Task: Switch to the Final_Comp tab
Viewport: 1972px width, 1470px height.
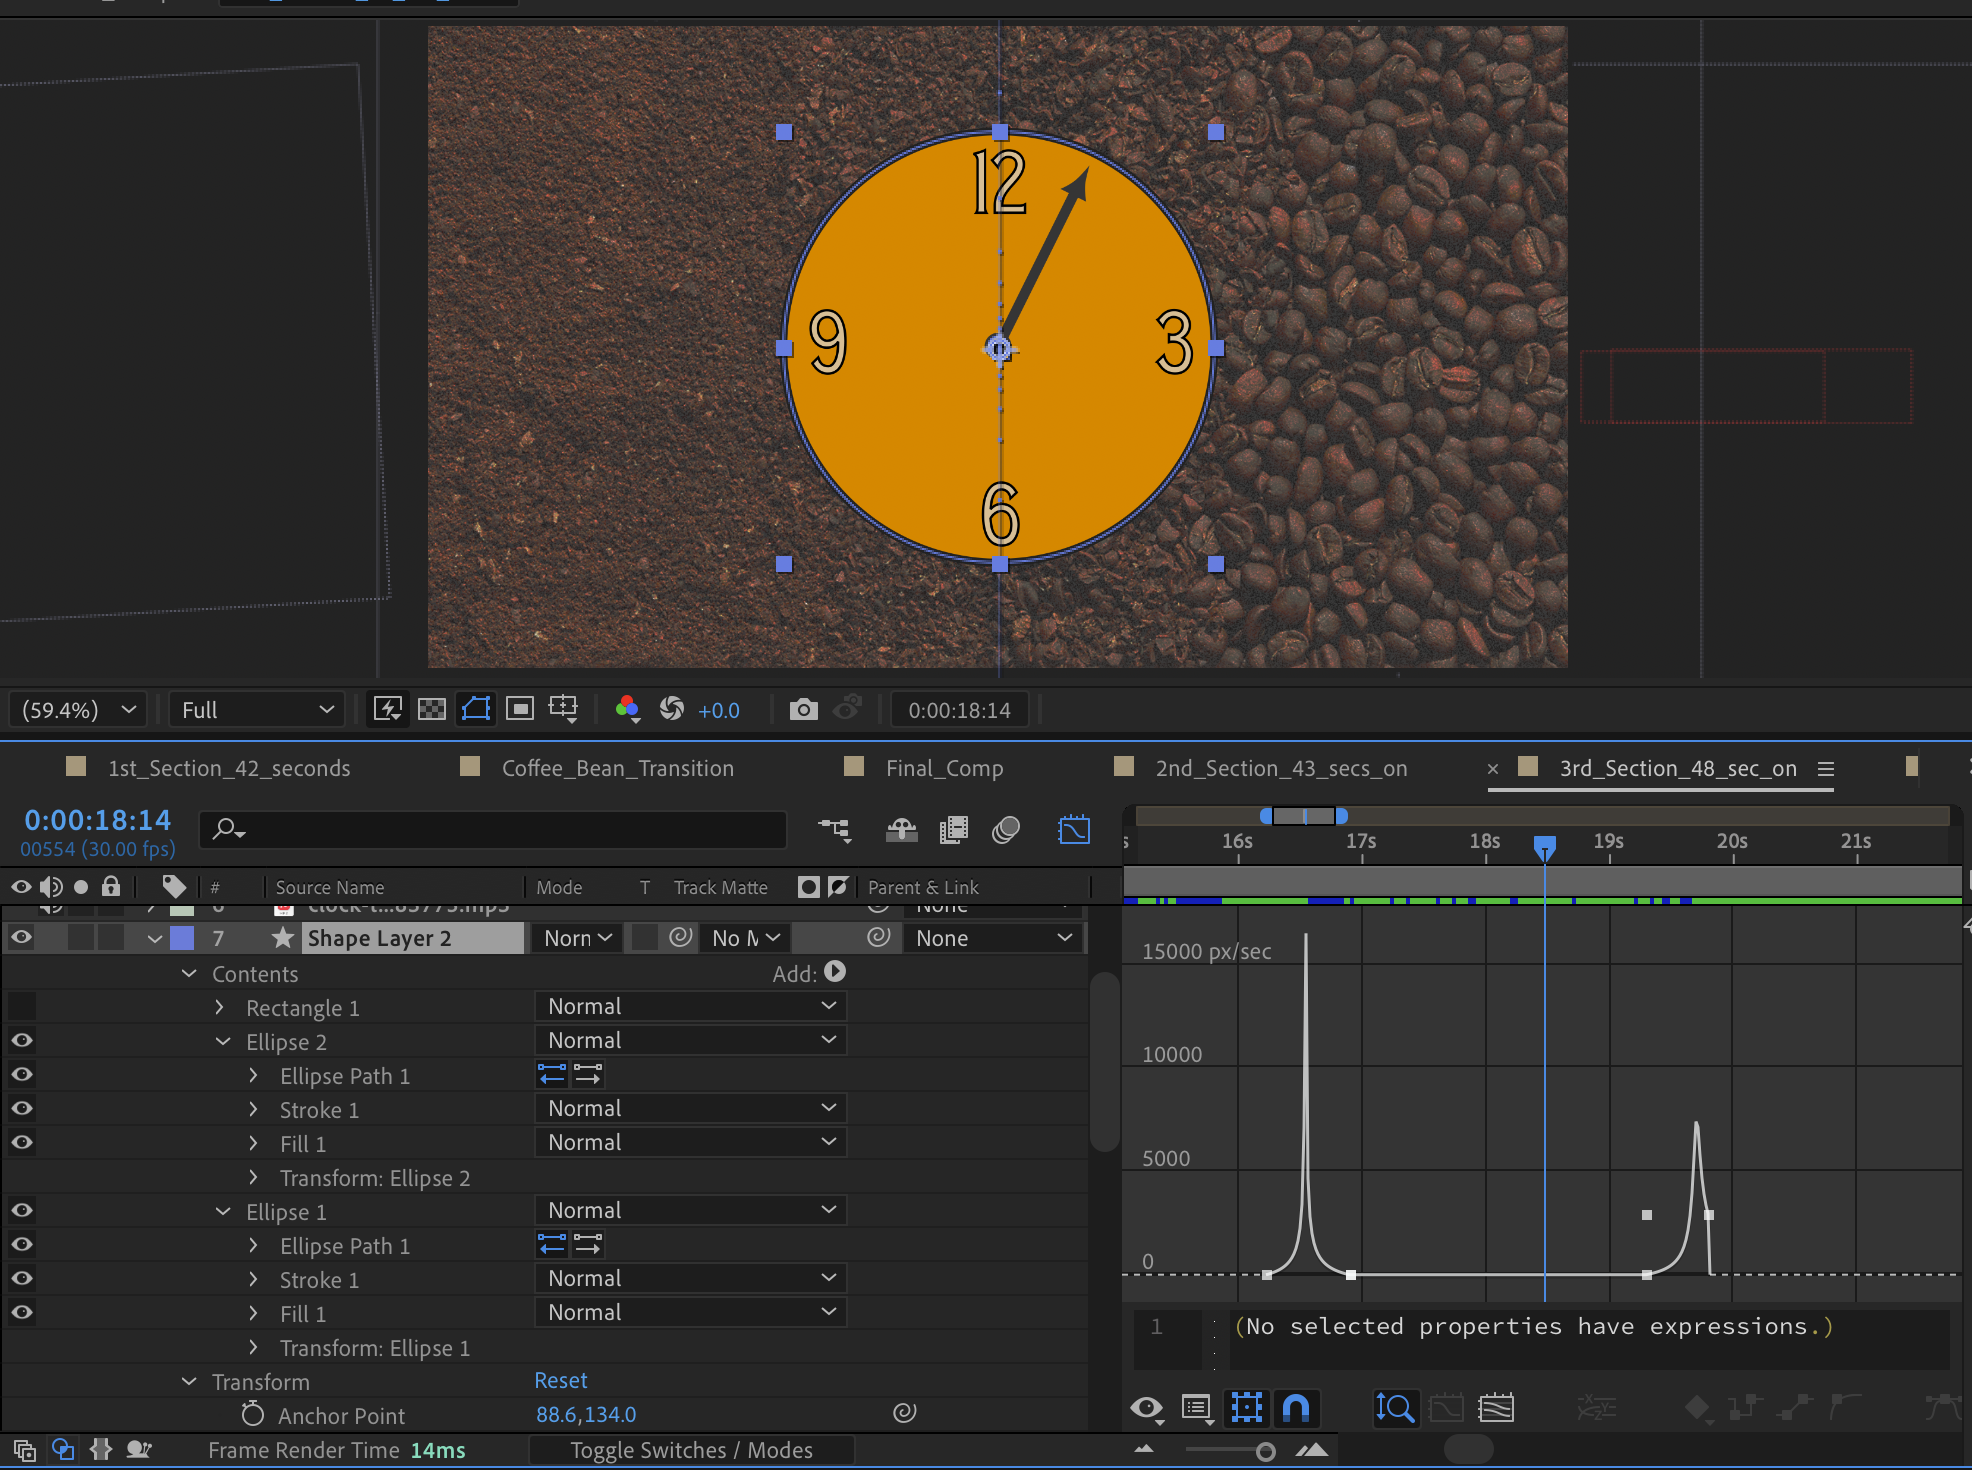Action: (x=943, y=768)
